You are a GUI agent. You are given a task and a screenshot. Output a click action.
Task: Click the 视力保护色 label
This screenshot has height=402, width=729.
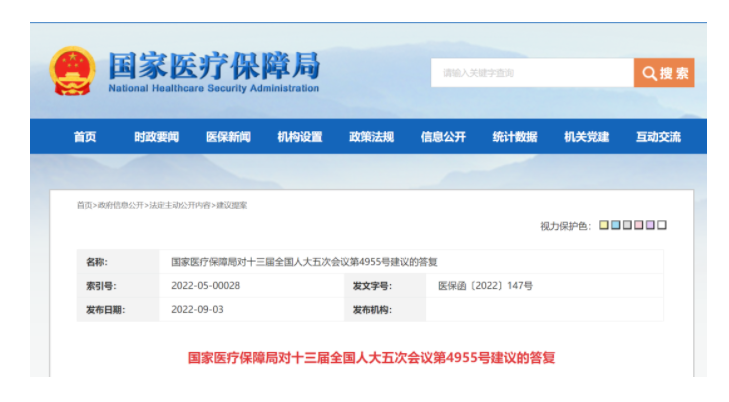pyautogui.click(x=565, y=226)
